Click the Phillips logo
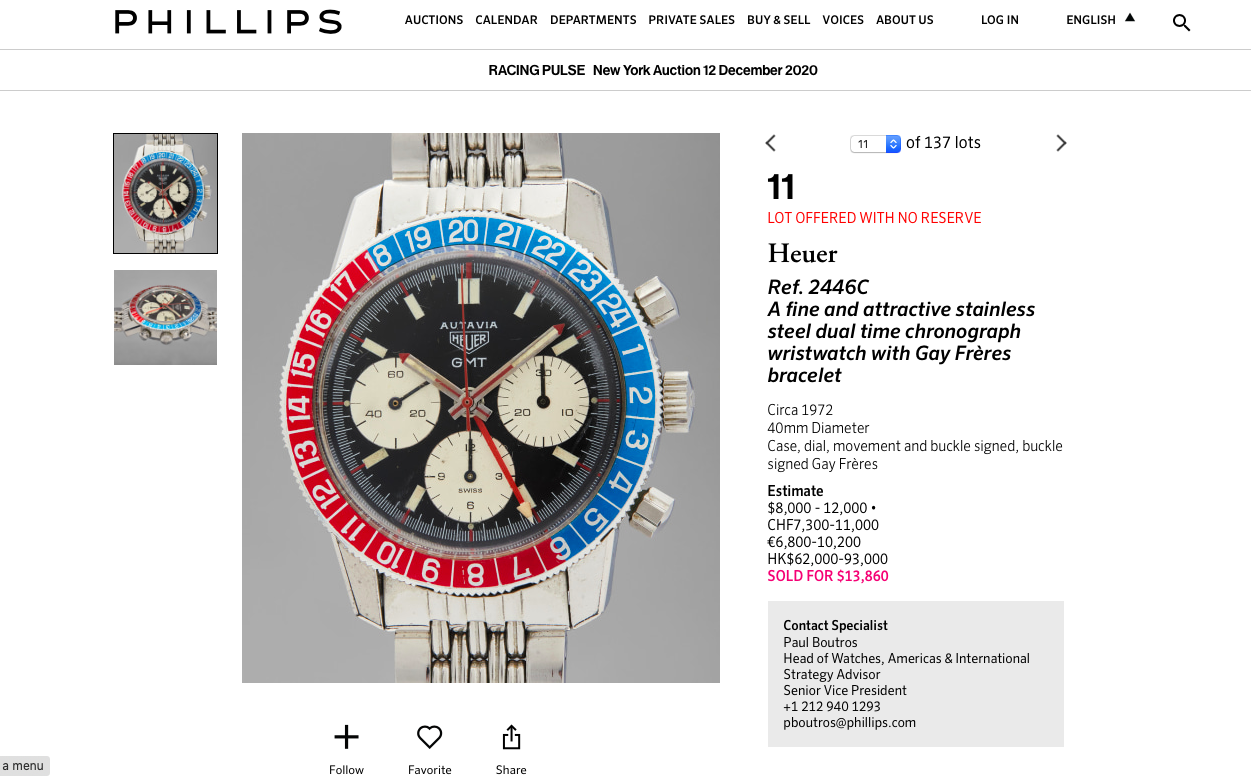This screenshot has width=1251, height=776. (x=228, y=22)
